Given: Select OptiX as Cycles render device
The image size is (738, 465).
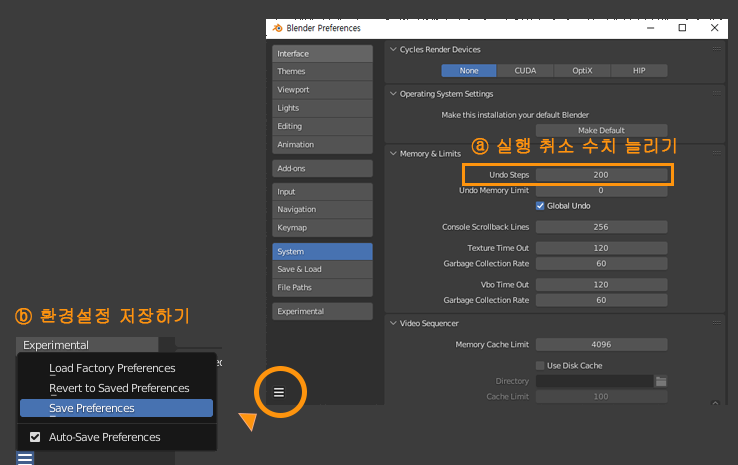Looking at the screenshot, I should (x=582, y=71).
